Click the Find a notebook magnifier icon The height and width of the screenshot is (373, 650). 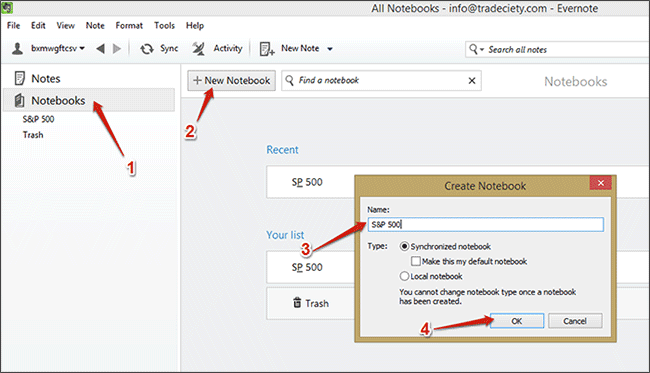click(290, 80)
